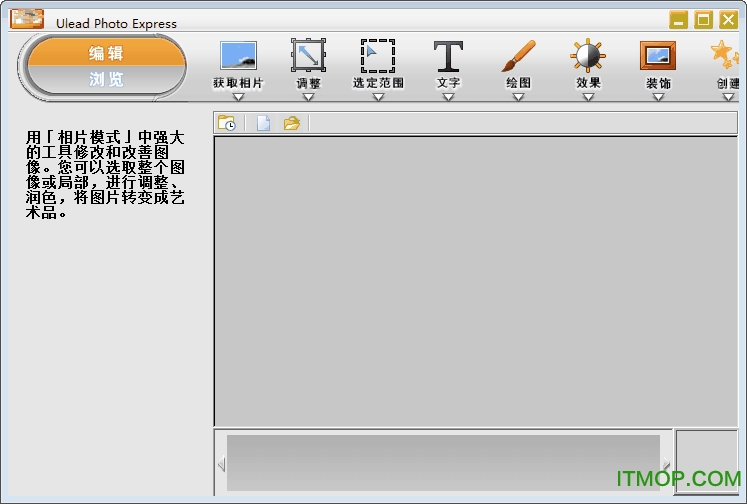747x504 pixels.
Task: Minimize the Photo Express window
Action: point(678,20)
